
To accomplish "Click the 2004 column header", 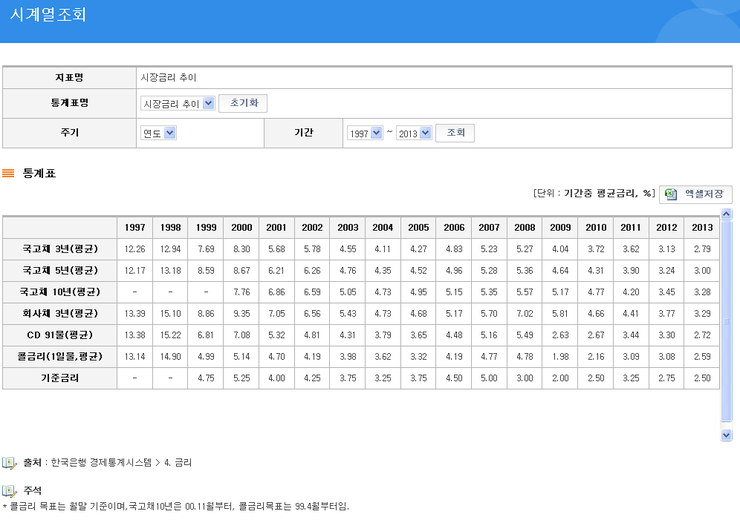I will [x=383, y=227].
